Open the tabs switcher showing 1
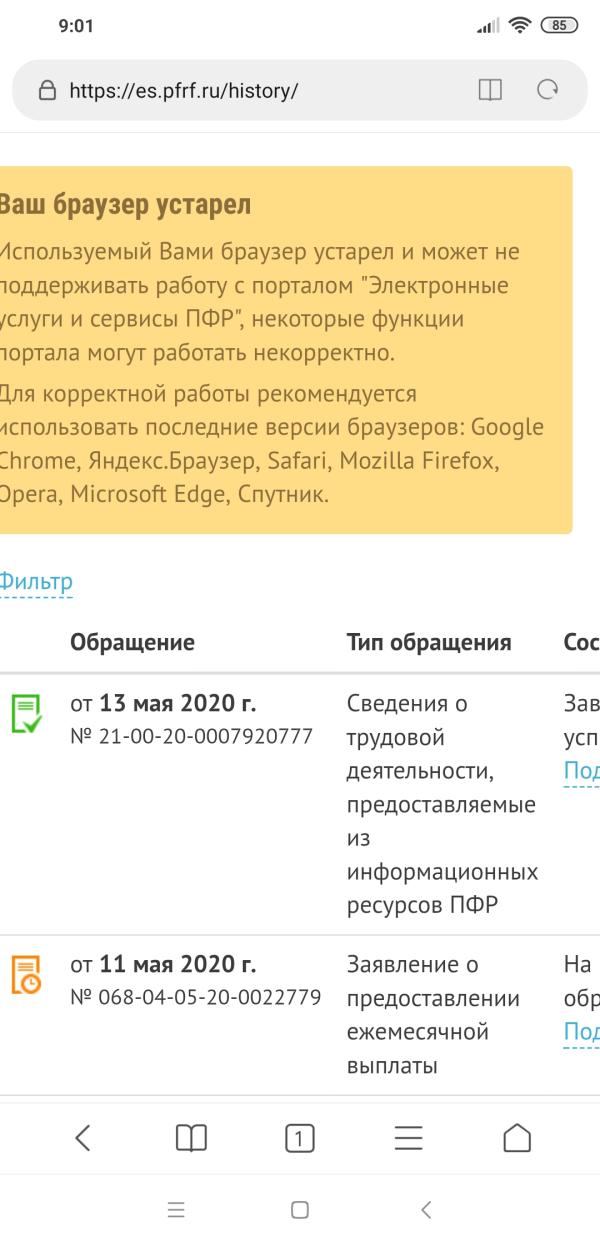Image resolution: width=600 pixels, height=1246 pixels. click(300, 1138)
